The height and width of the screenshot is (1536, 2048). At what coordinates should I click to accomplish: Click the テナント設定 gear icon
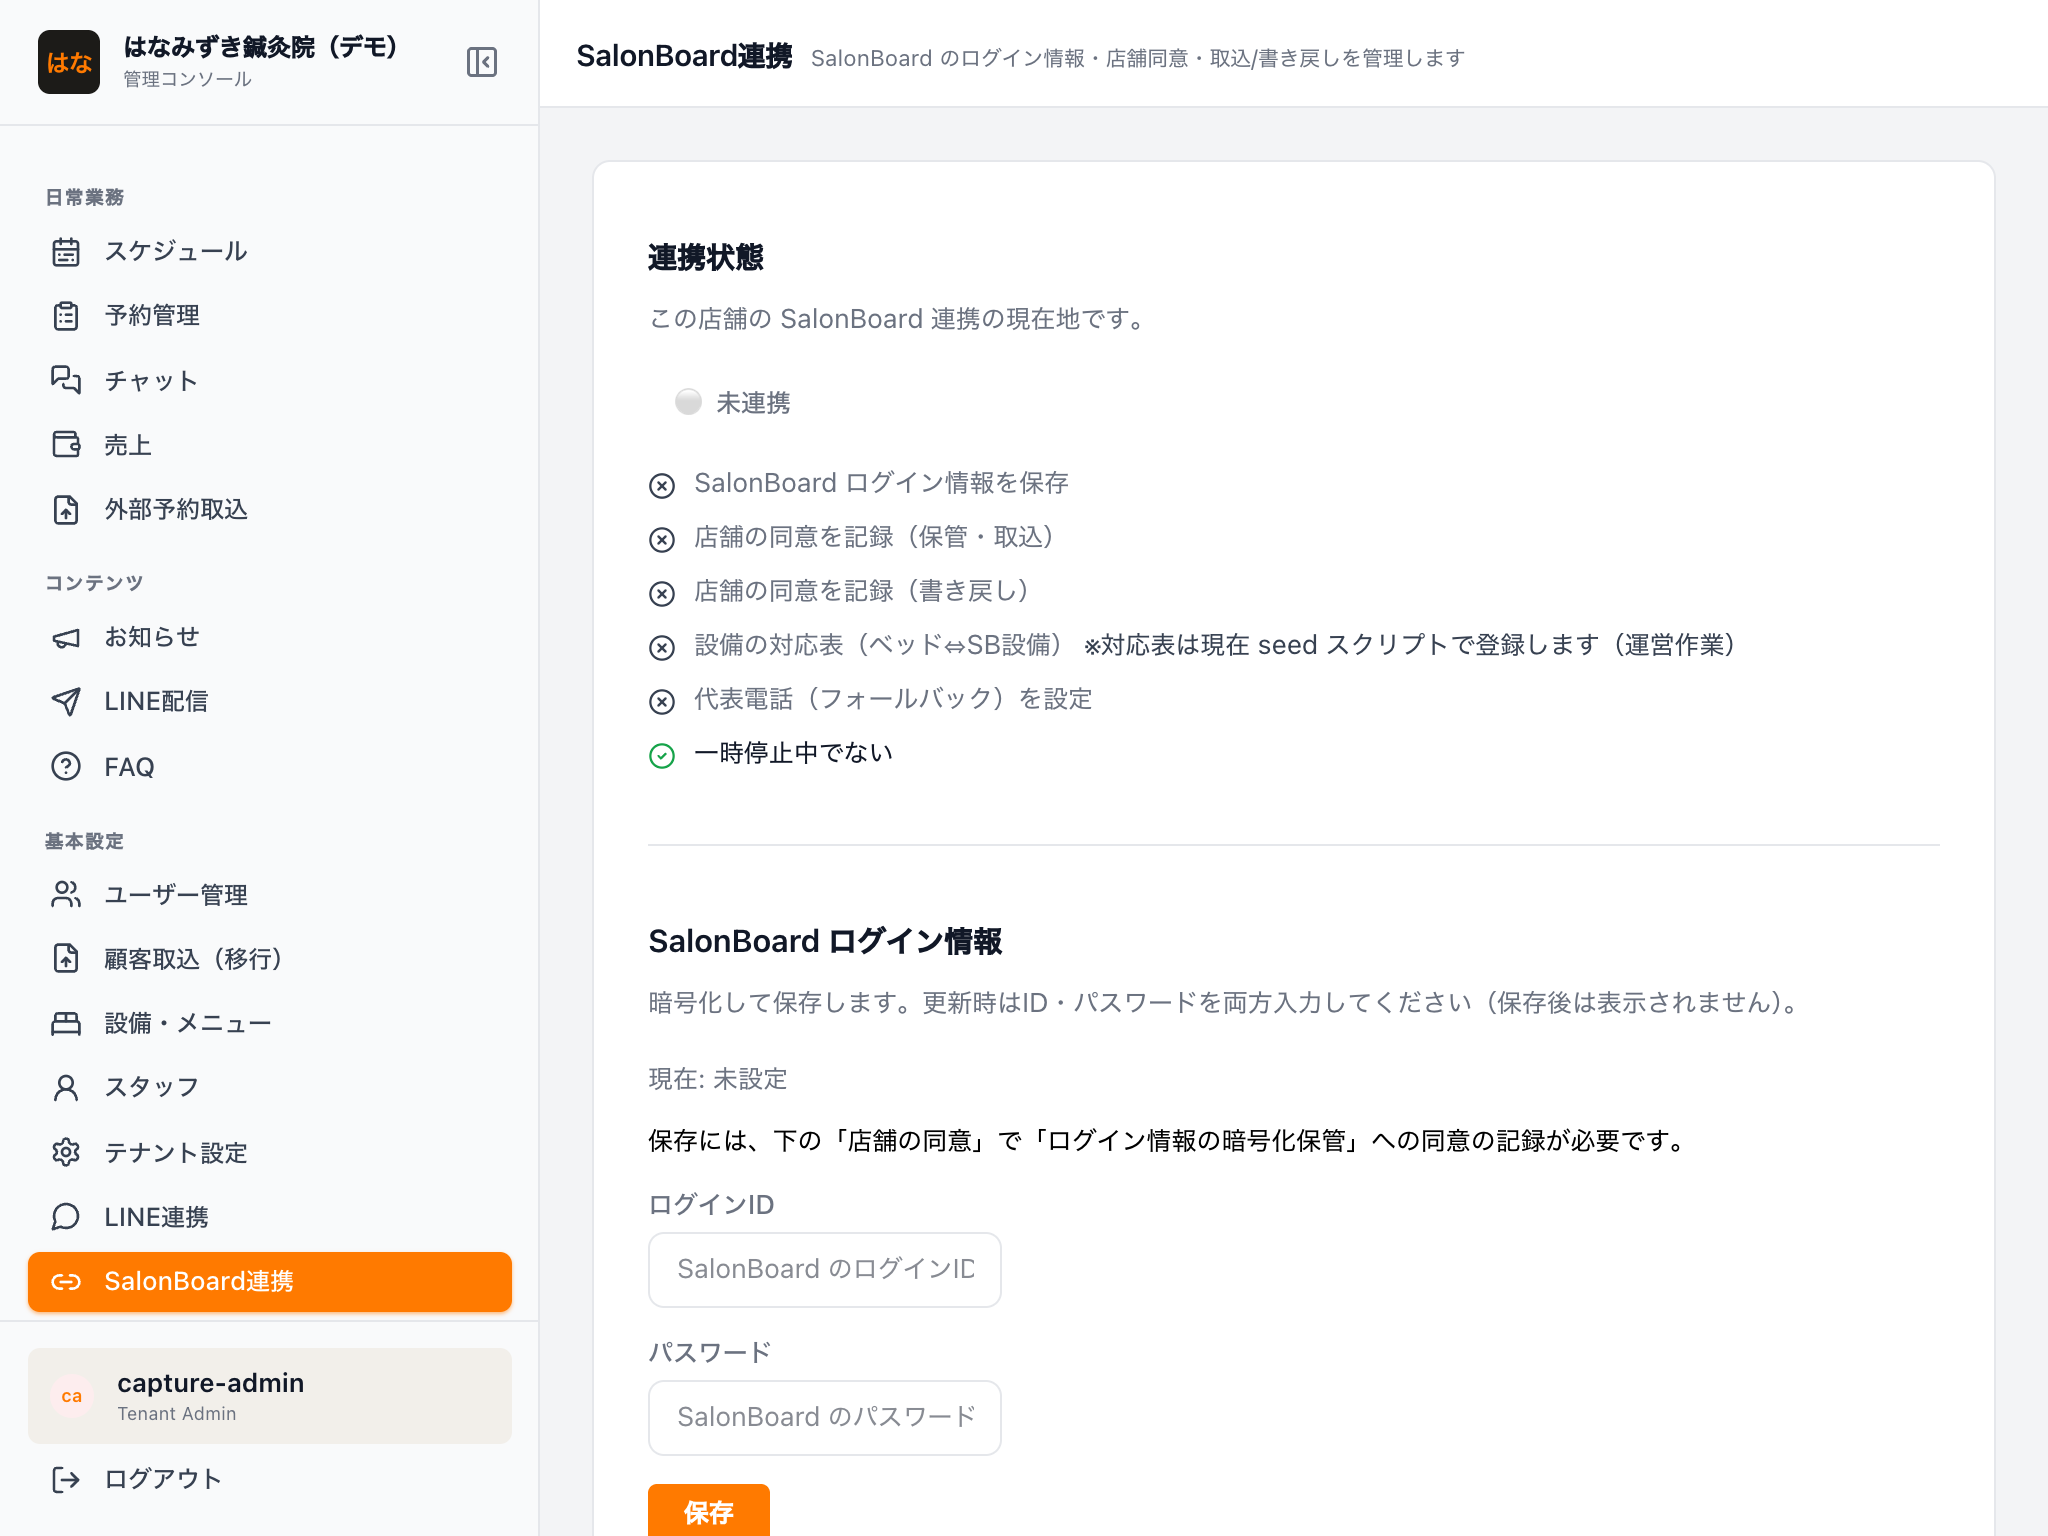click(x=66, y=1152)
